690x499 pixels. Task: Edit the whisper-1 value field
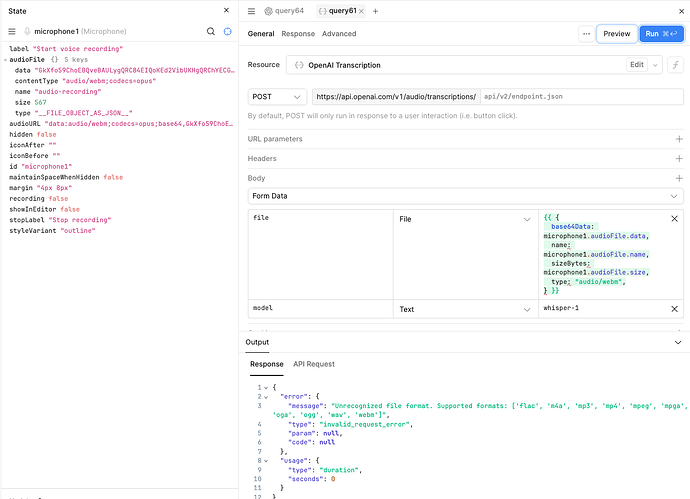click(x=603, y=308)
